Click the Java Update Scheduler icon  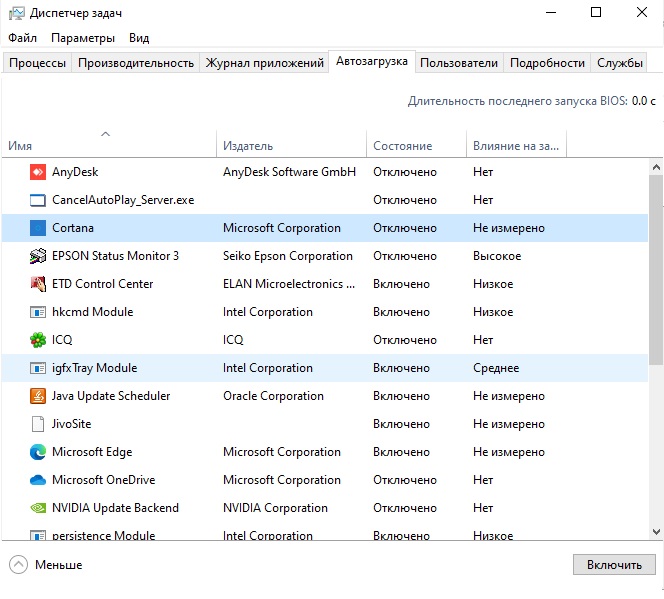38,396
